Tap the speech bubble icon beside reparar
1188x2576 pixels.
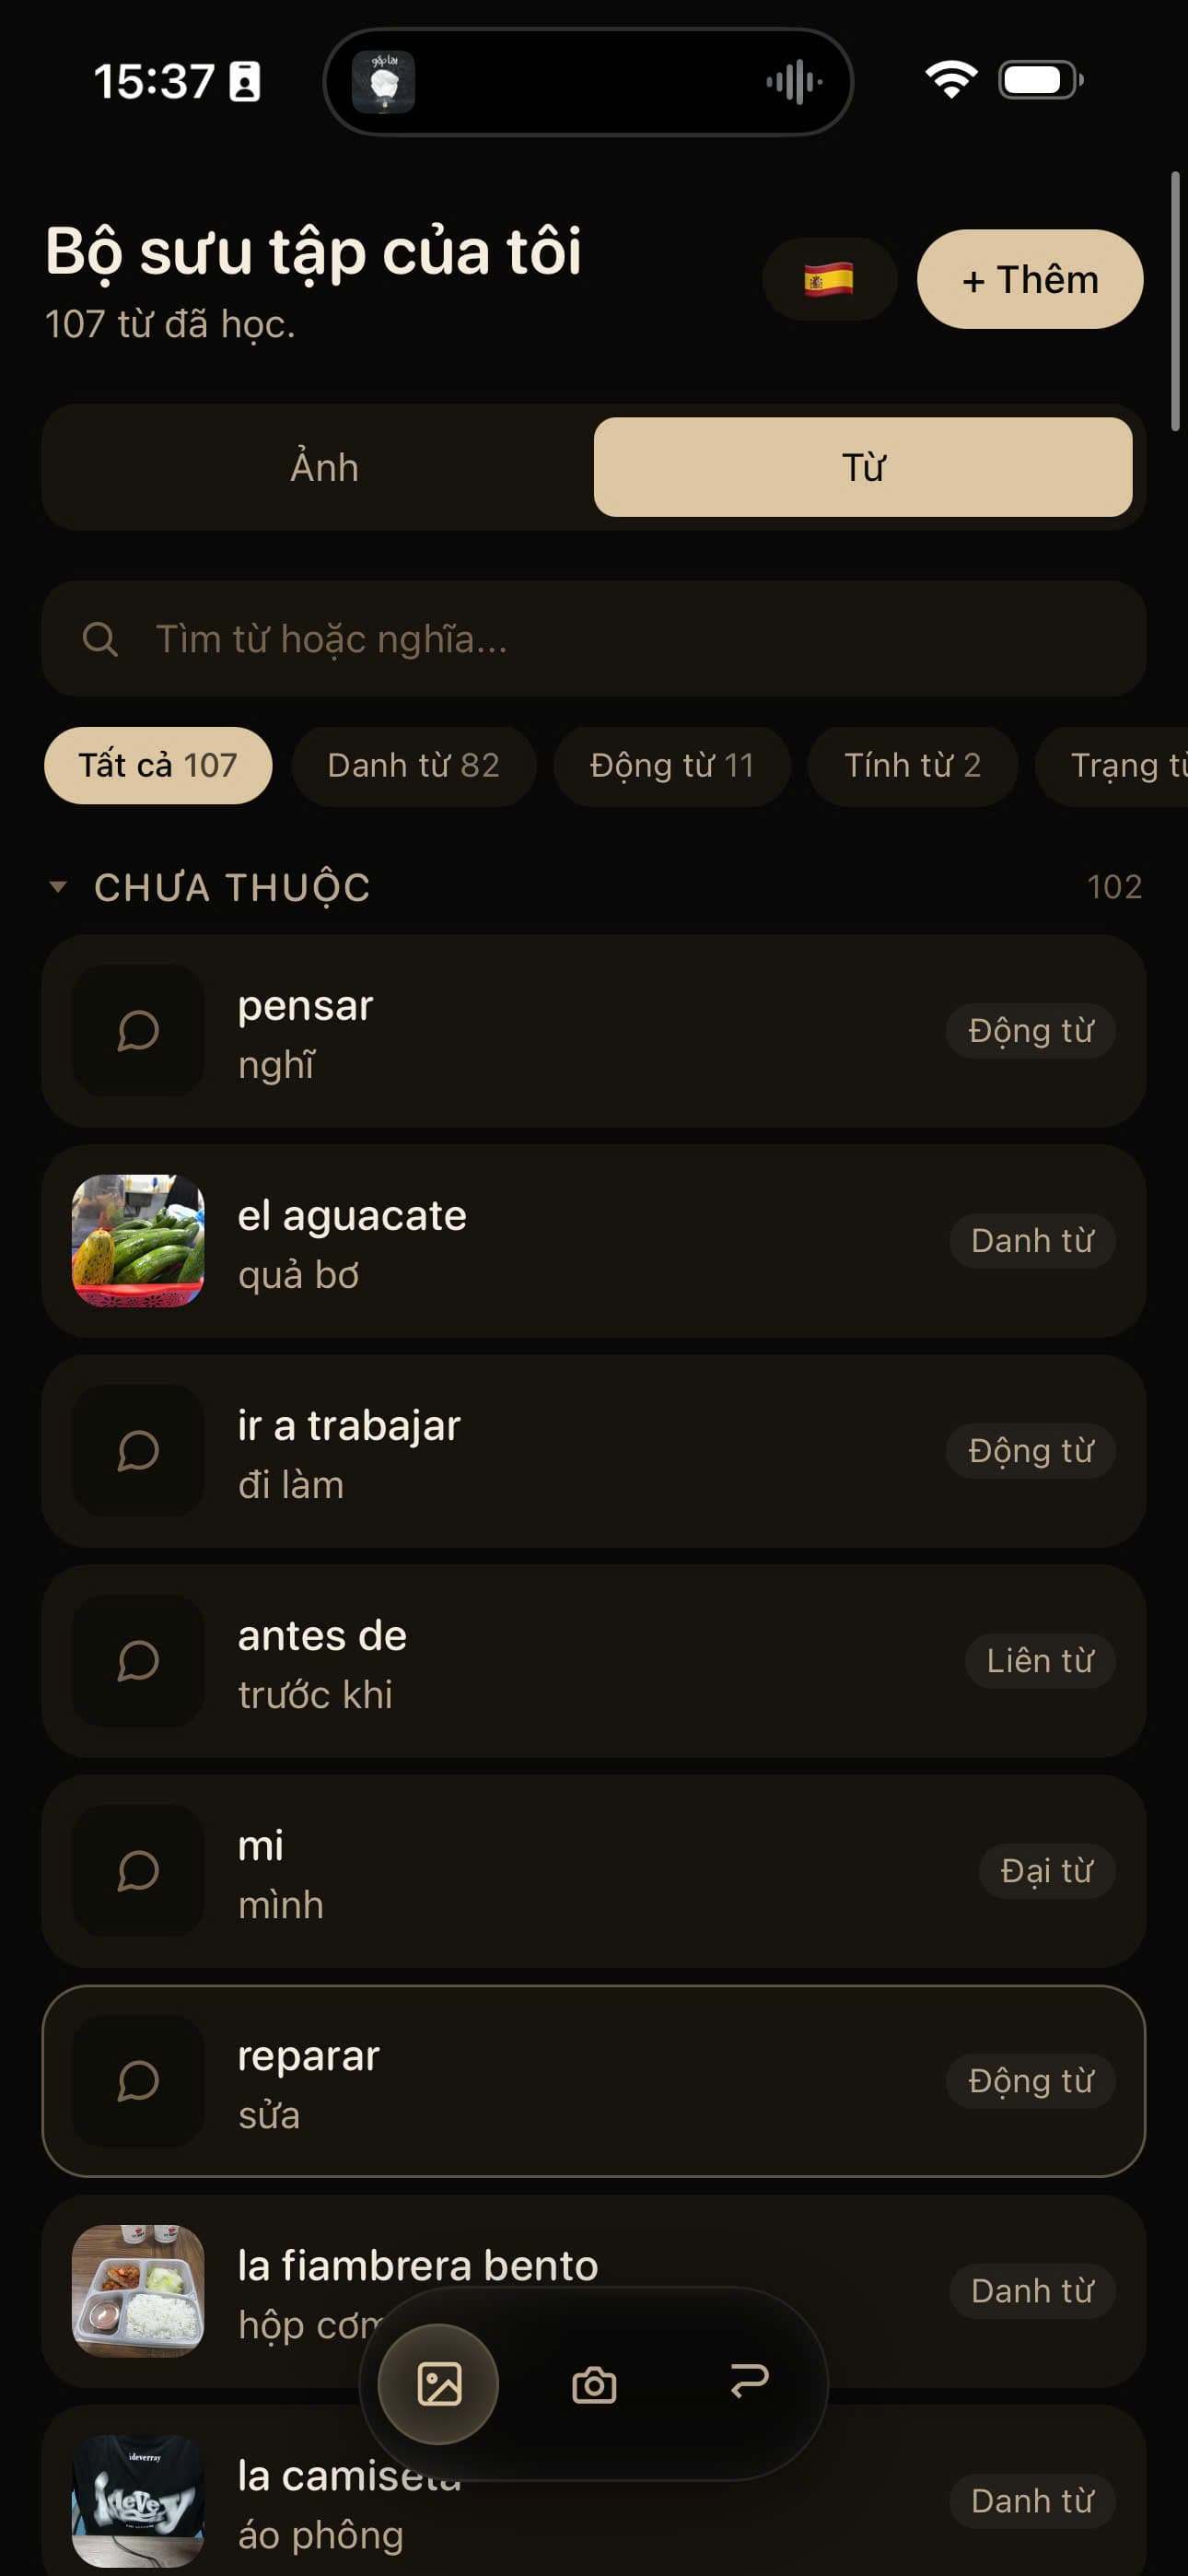pos(138,2080)
